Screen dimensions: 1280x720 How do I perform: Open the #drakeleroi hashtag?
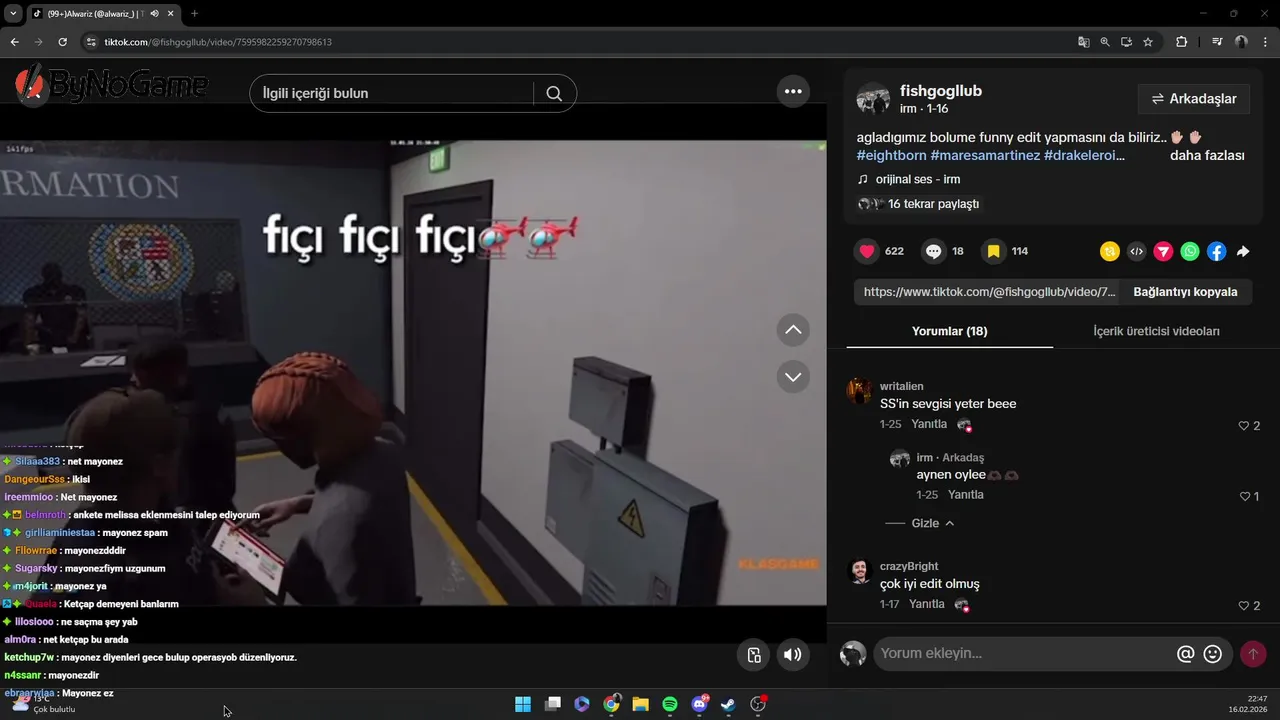pyautogui.click(x=1084, y=156)
